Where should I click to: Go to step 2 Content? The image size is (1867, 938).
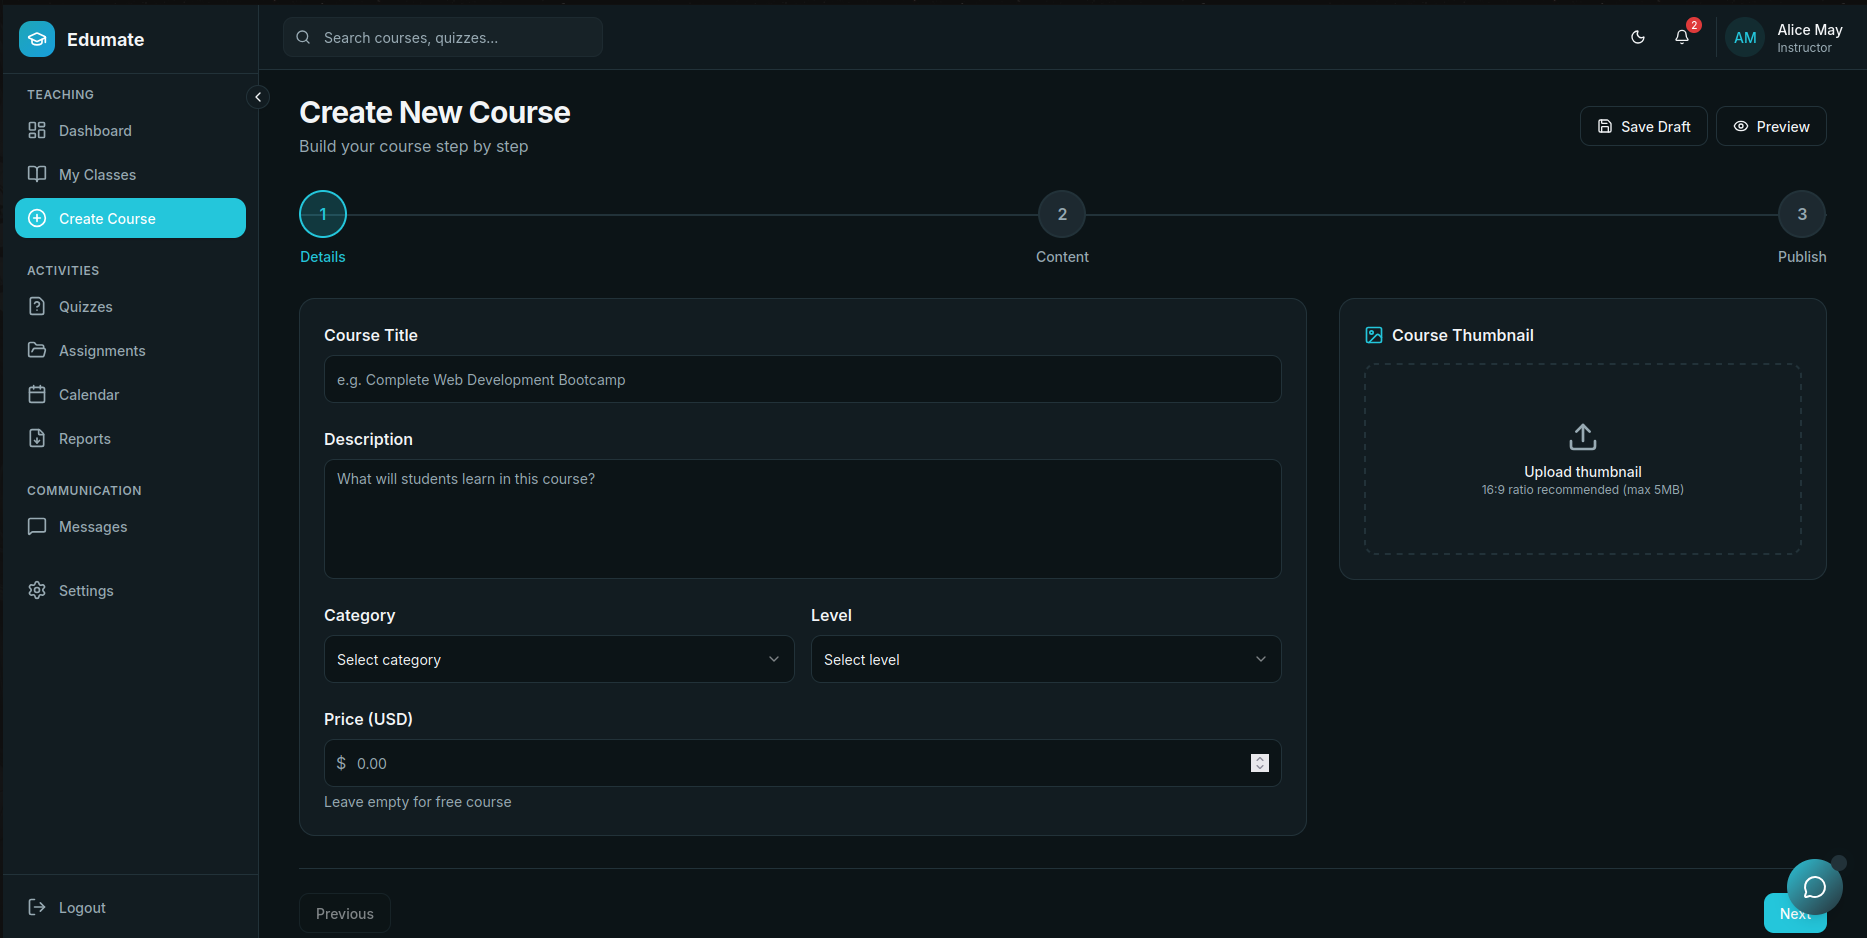[1062, 214]
